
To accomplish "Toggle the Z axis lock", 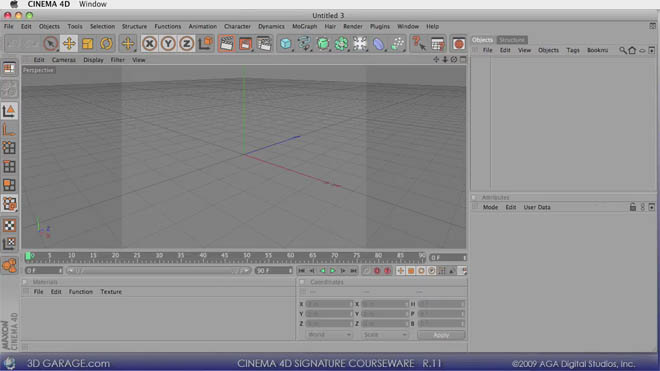I will pos(186,43).
